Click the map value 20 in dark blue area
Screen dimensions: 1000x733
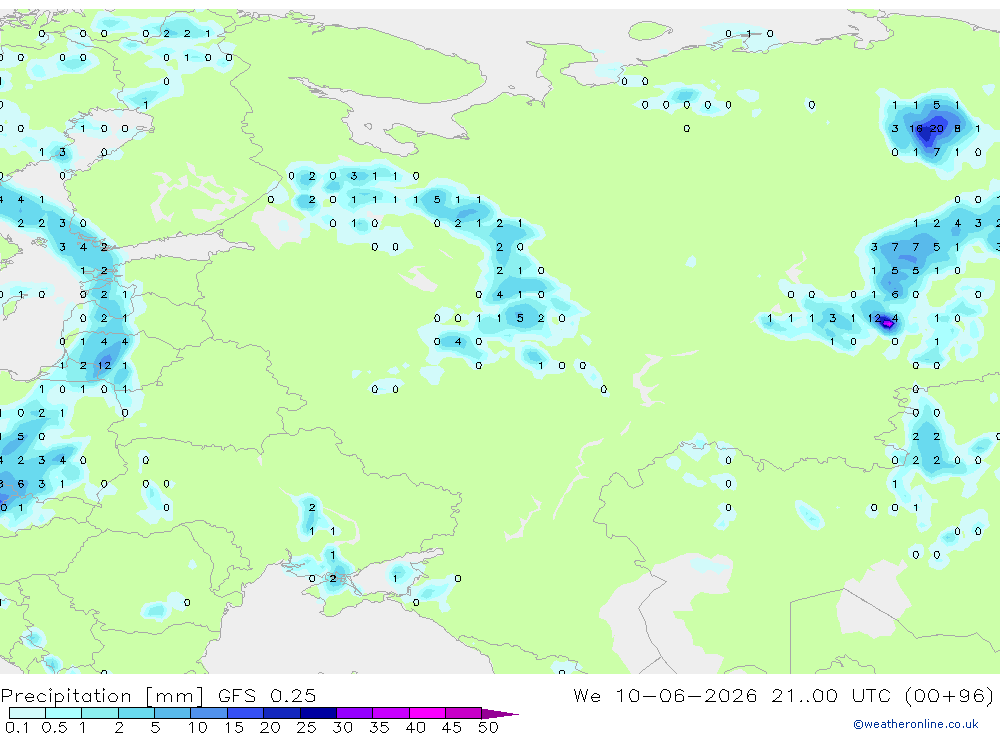936,128
